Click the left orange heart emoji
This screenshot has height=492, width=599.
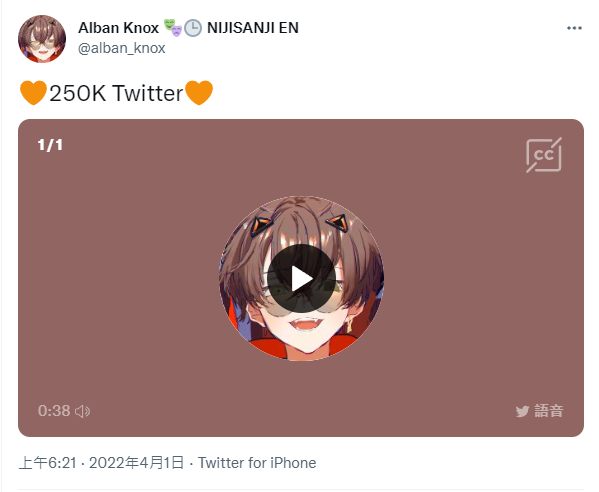[x=33, y=92]
